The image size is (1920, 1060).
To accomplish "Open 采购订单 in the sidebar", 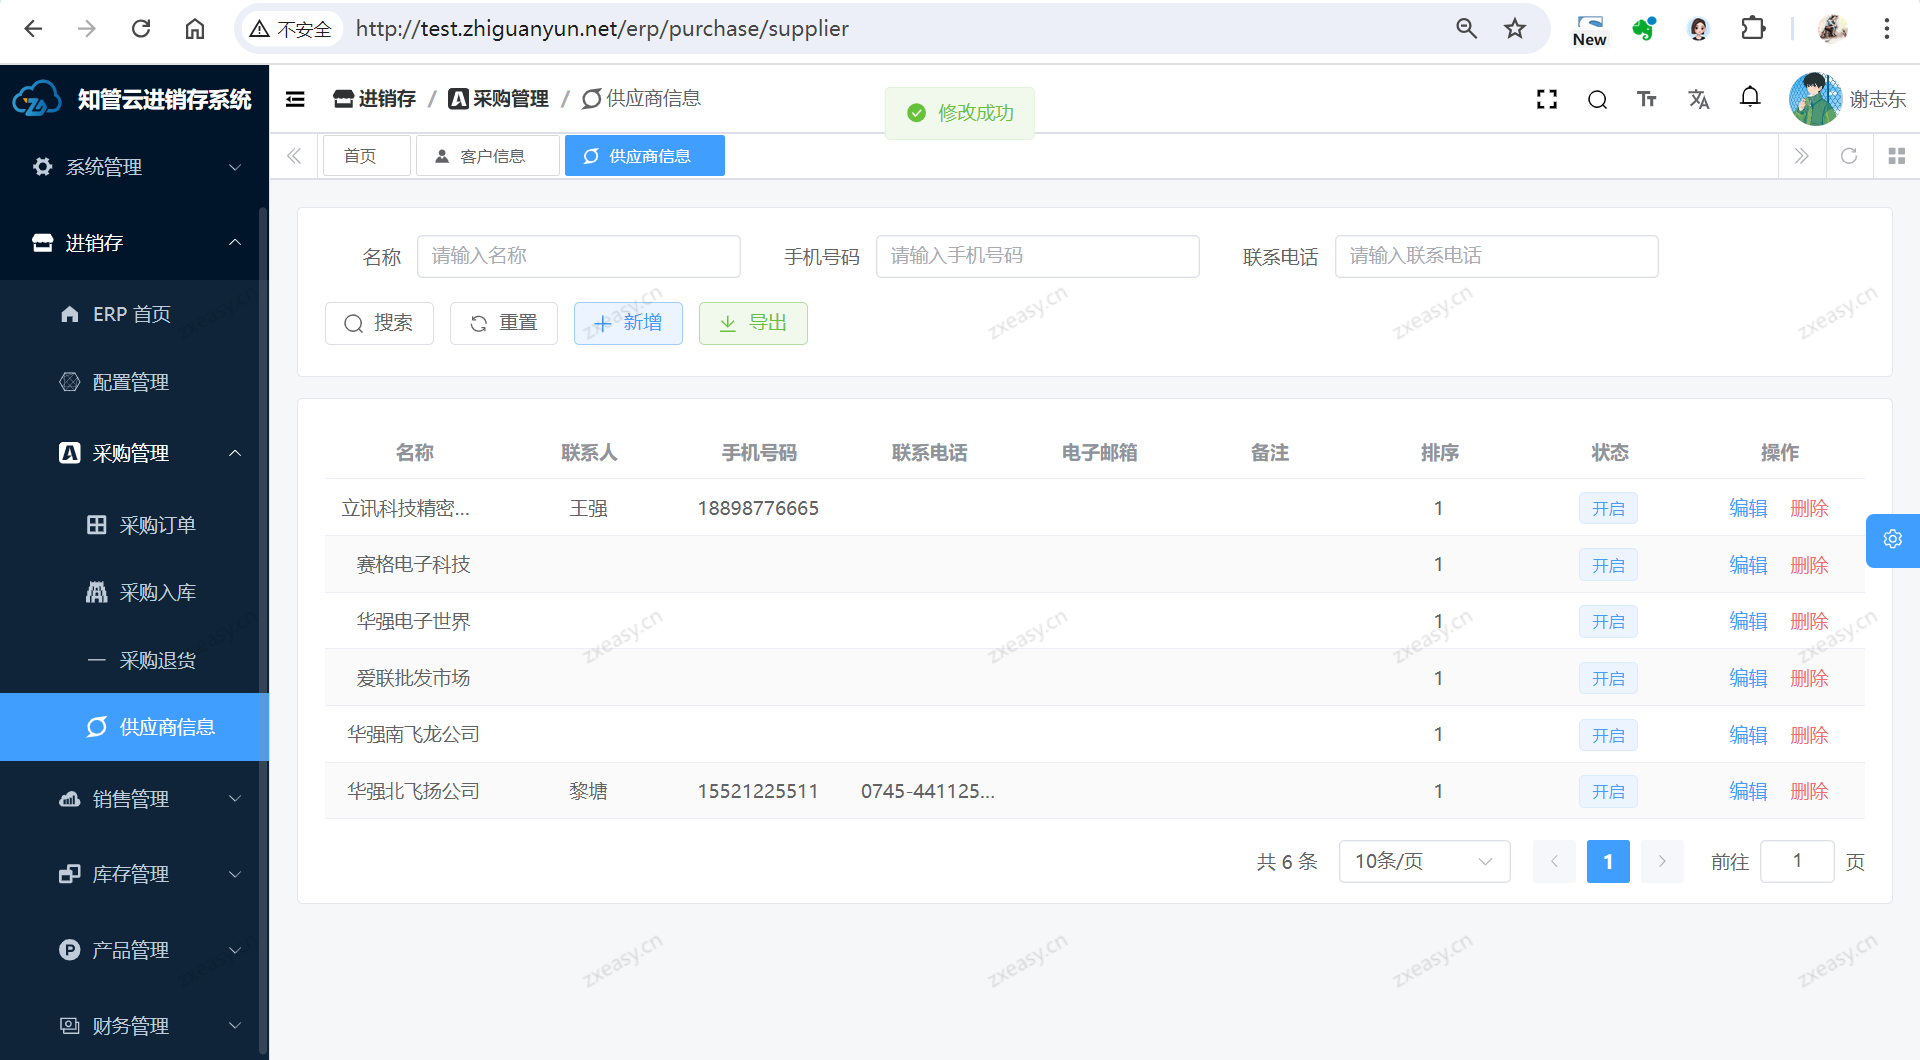I will click(157, 525).
